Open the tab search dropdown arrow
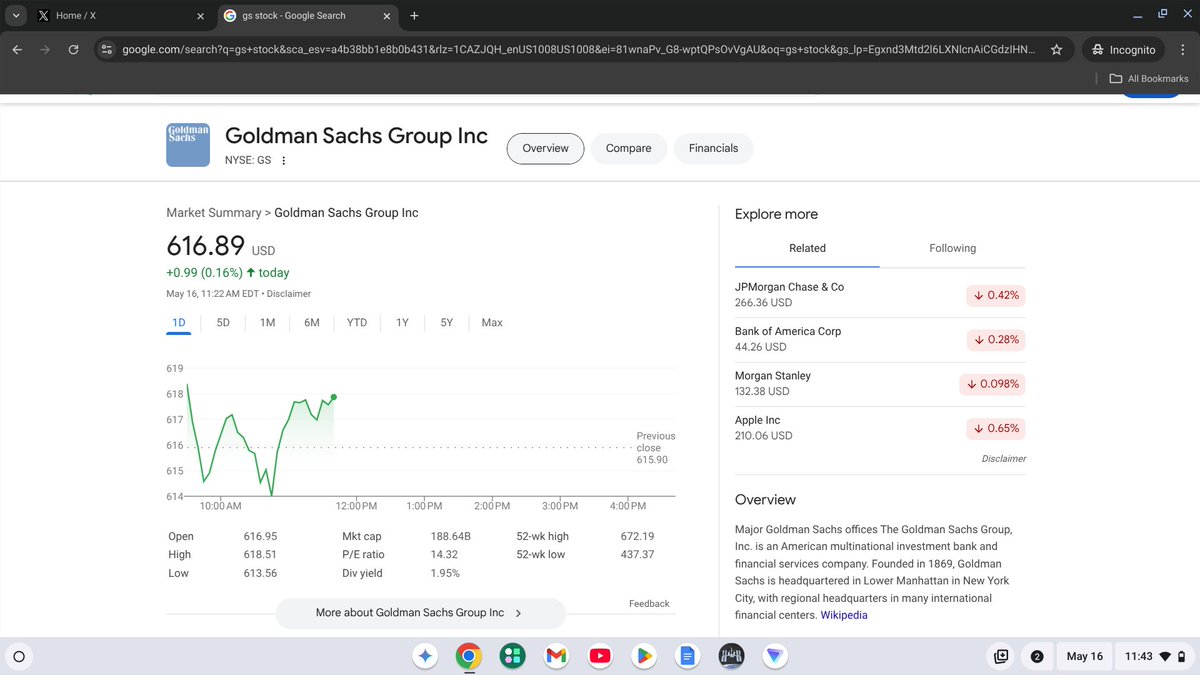 pyautogui.click(x=15, y=15)
